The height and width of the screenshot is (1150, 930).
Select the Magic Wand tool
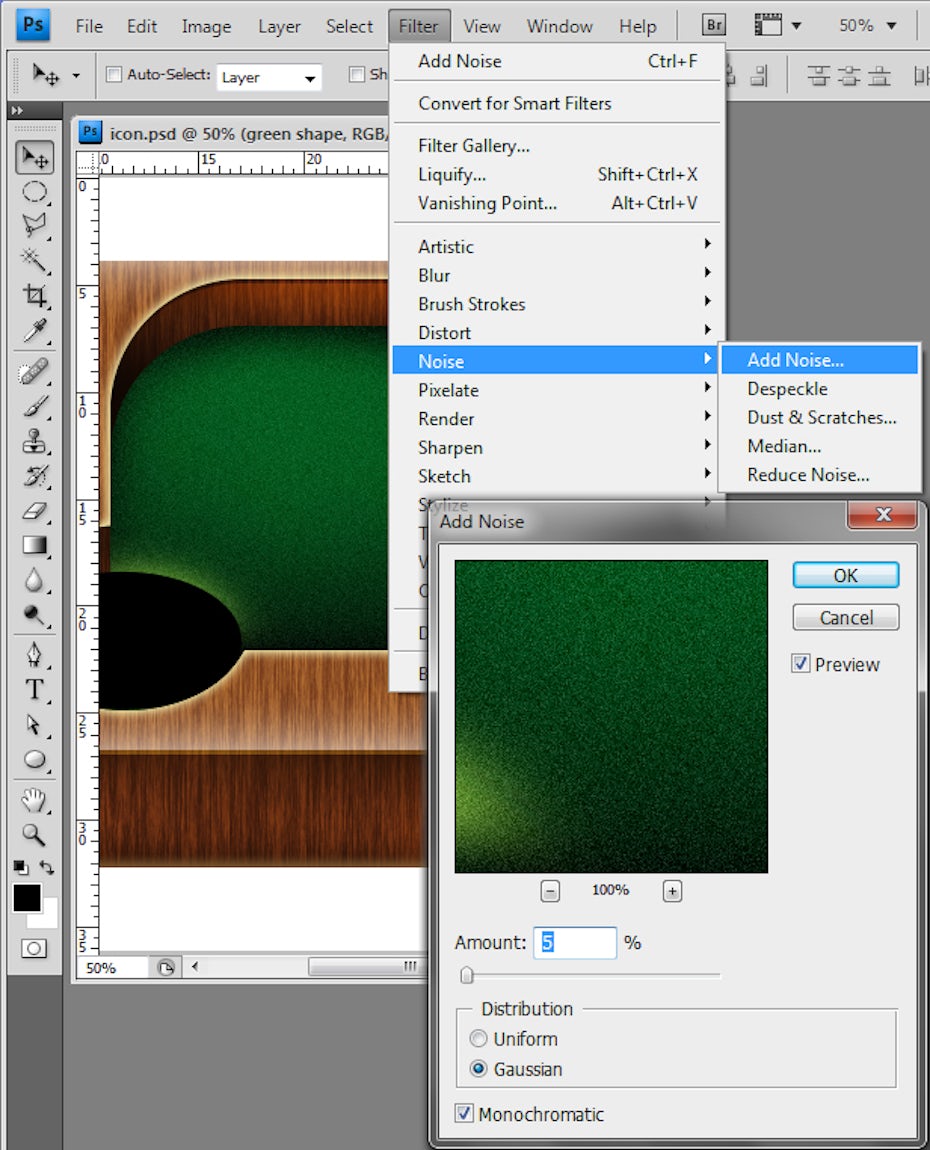coord(35,260)
